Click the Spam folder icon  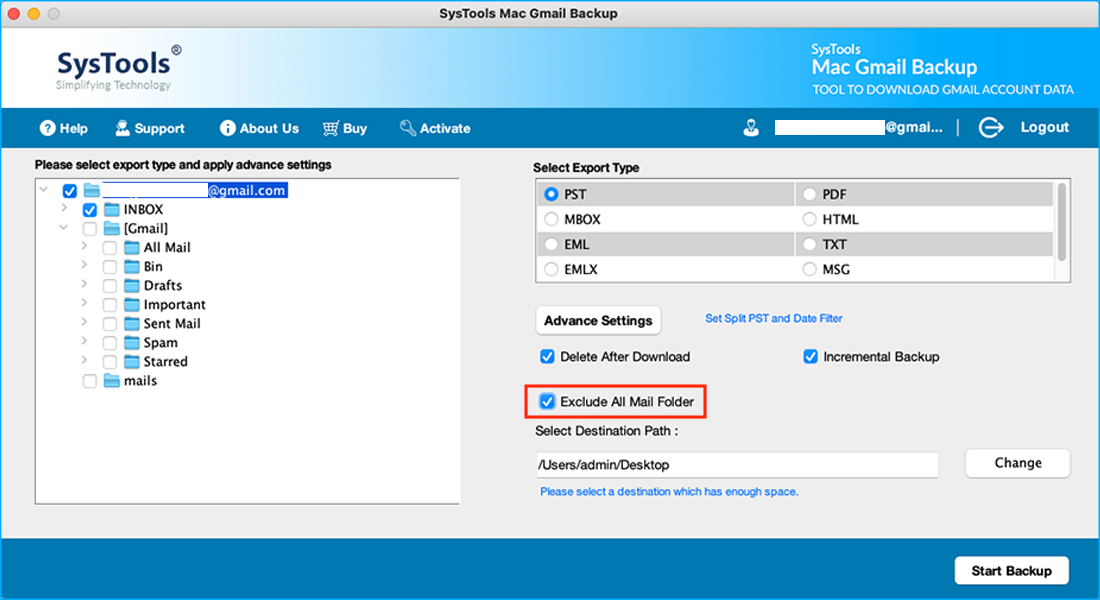coord(132,342)
